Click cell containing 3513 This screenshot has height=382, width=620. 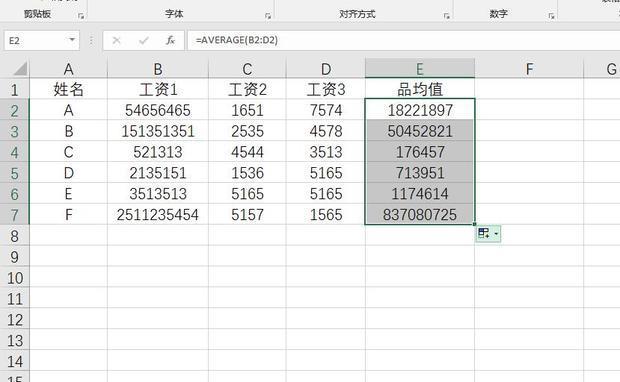326,152
